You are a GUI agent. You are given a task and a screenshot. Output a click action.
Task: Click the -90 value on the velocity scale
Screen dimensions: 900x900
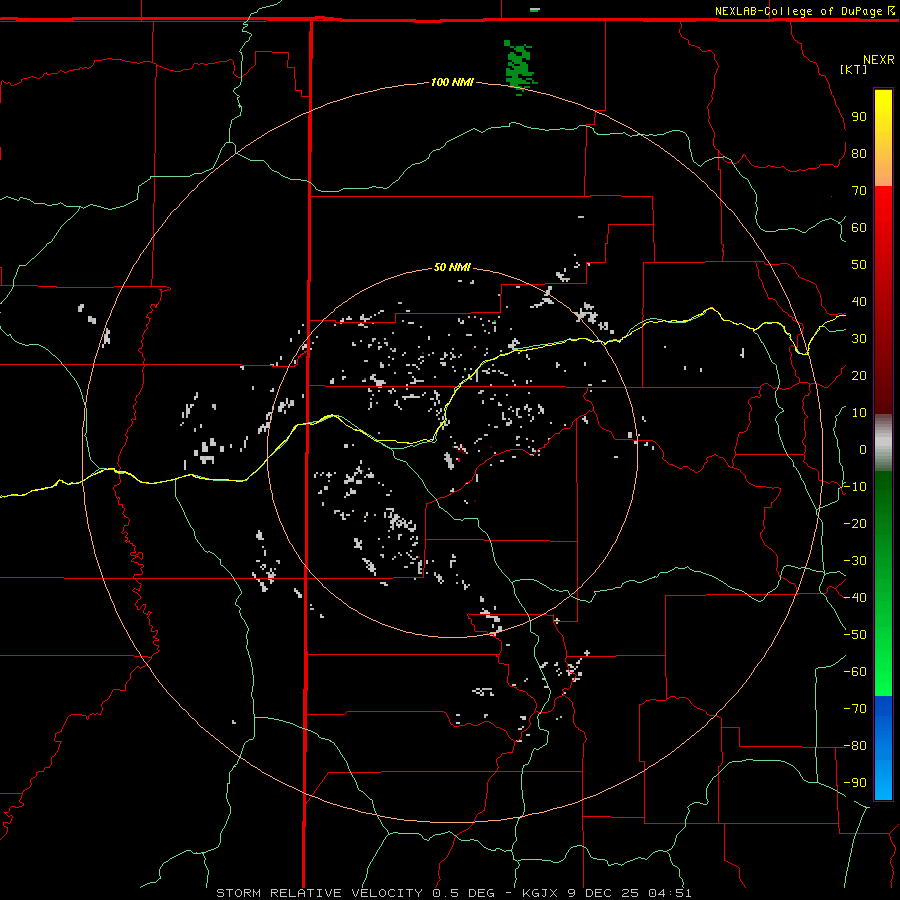(855, 783)
